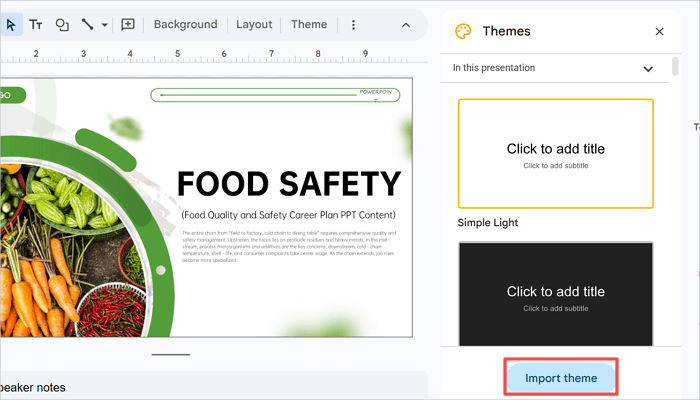The image size is (700, 400).
Task: Click the POWERPOINT header bar shape
Action: [x=275, y=95]
